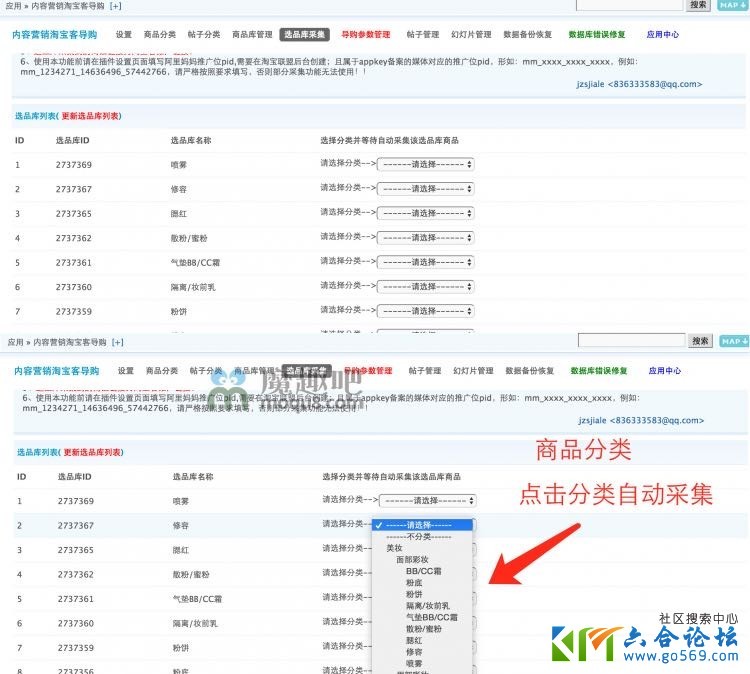Open 数据库错误修复 tab in lower navigation bar
Viewport: 750px width, 674px height.
[x=599, y=371]
